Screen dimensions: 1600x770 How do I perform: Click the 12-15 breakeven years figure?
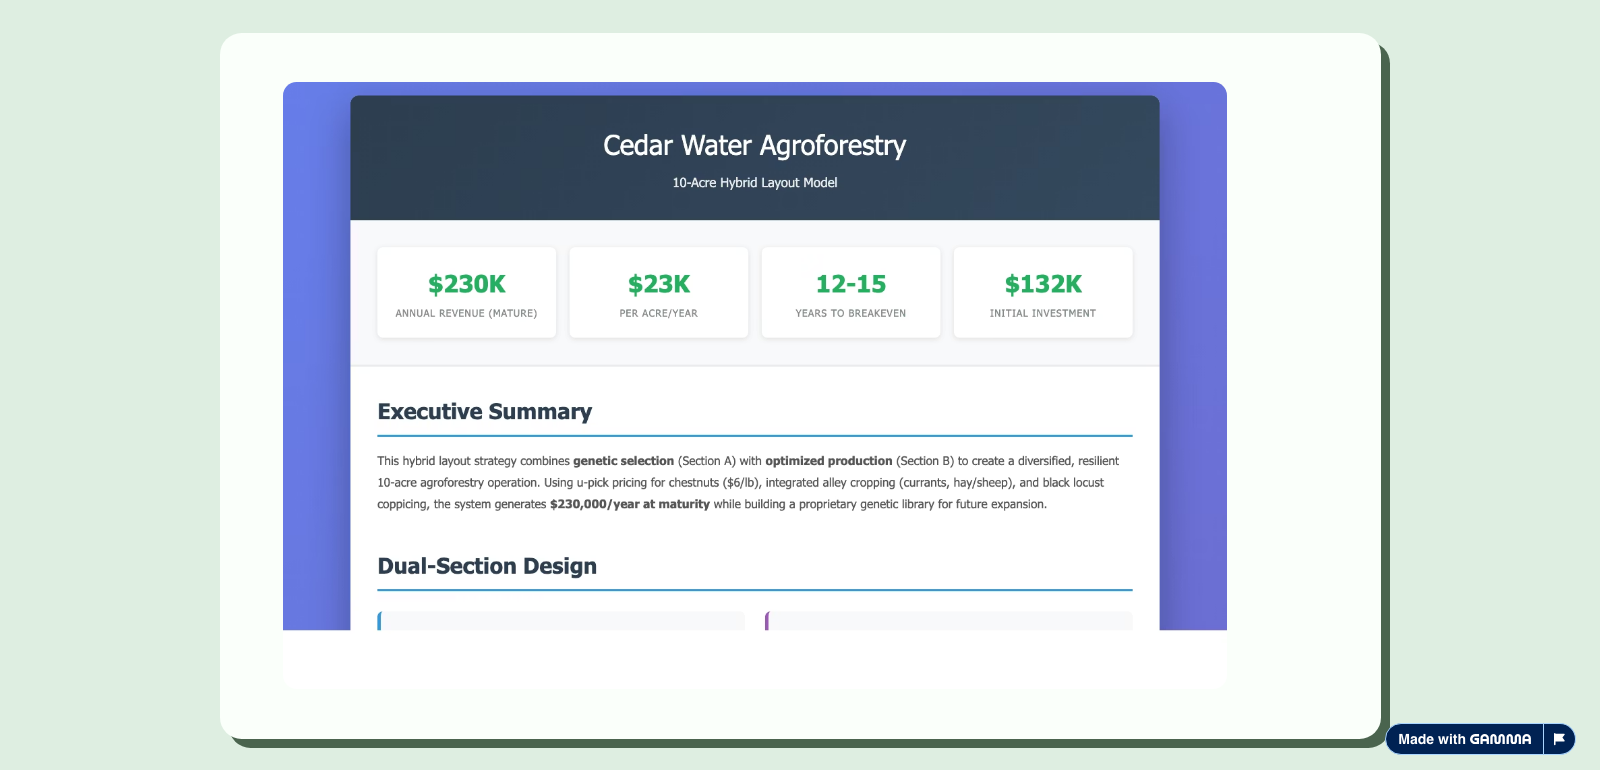(851, 284)
